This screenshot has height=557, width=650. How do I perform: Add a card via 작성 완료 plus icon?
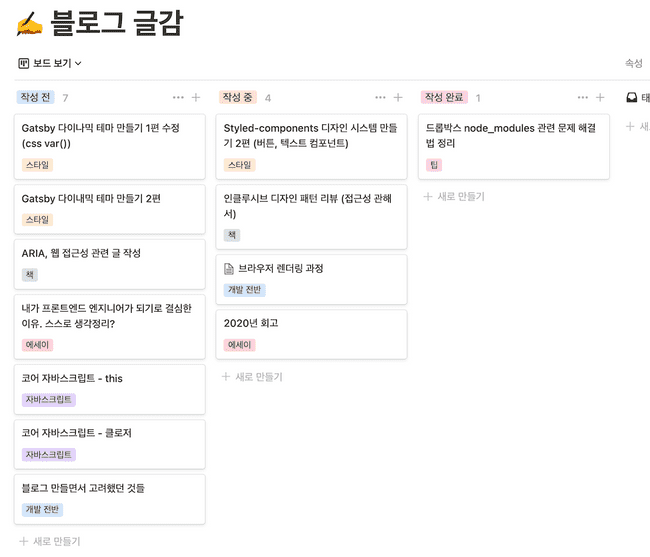pyautogui.click(x=600, y=97)
